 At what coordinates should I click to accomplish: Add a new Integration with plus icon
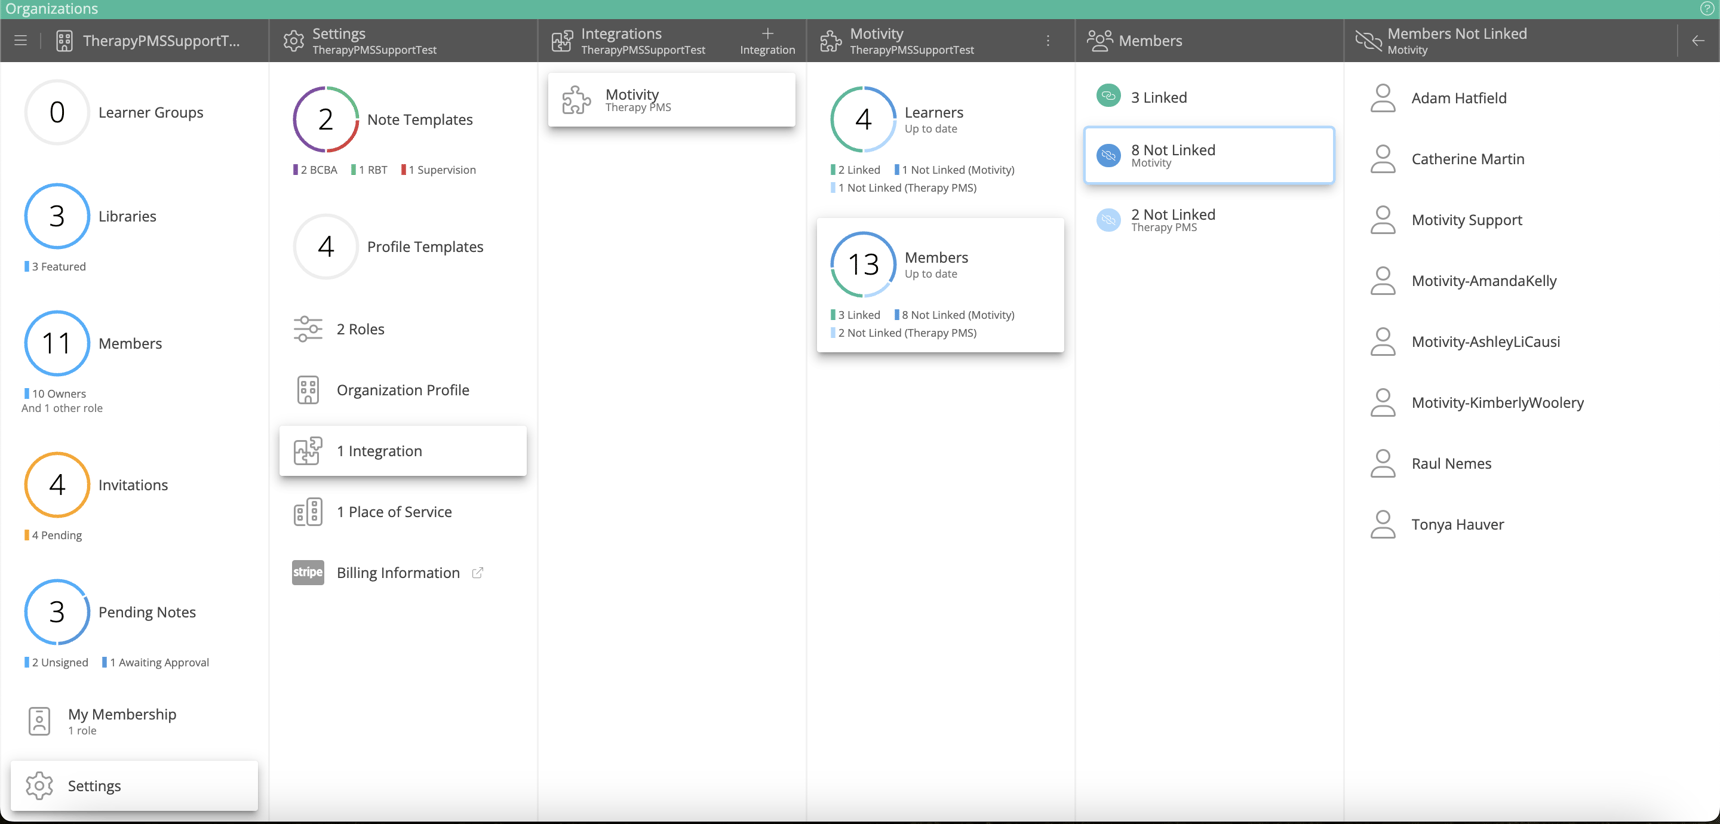tap(767, 40)
